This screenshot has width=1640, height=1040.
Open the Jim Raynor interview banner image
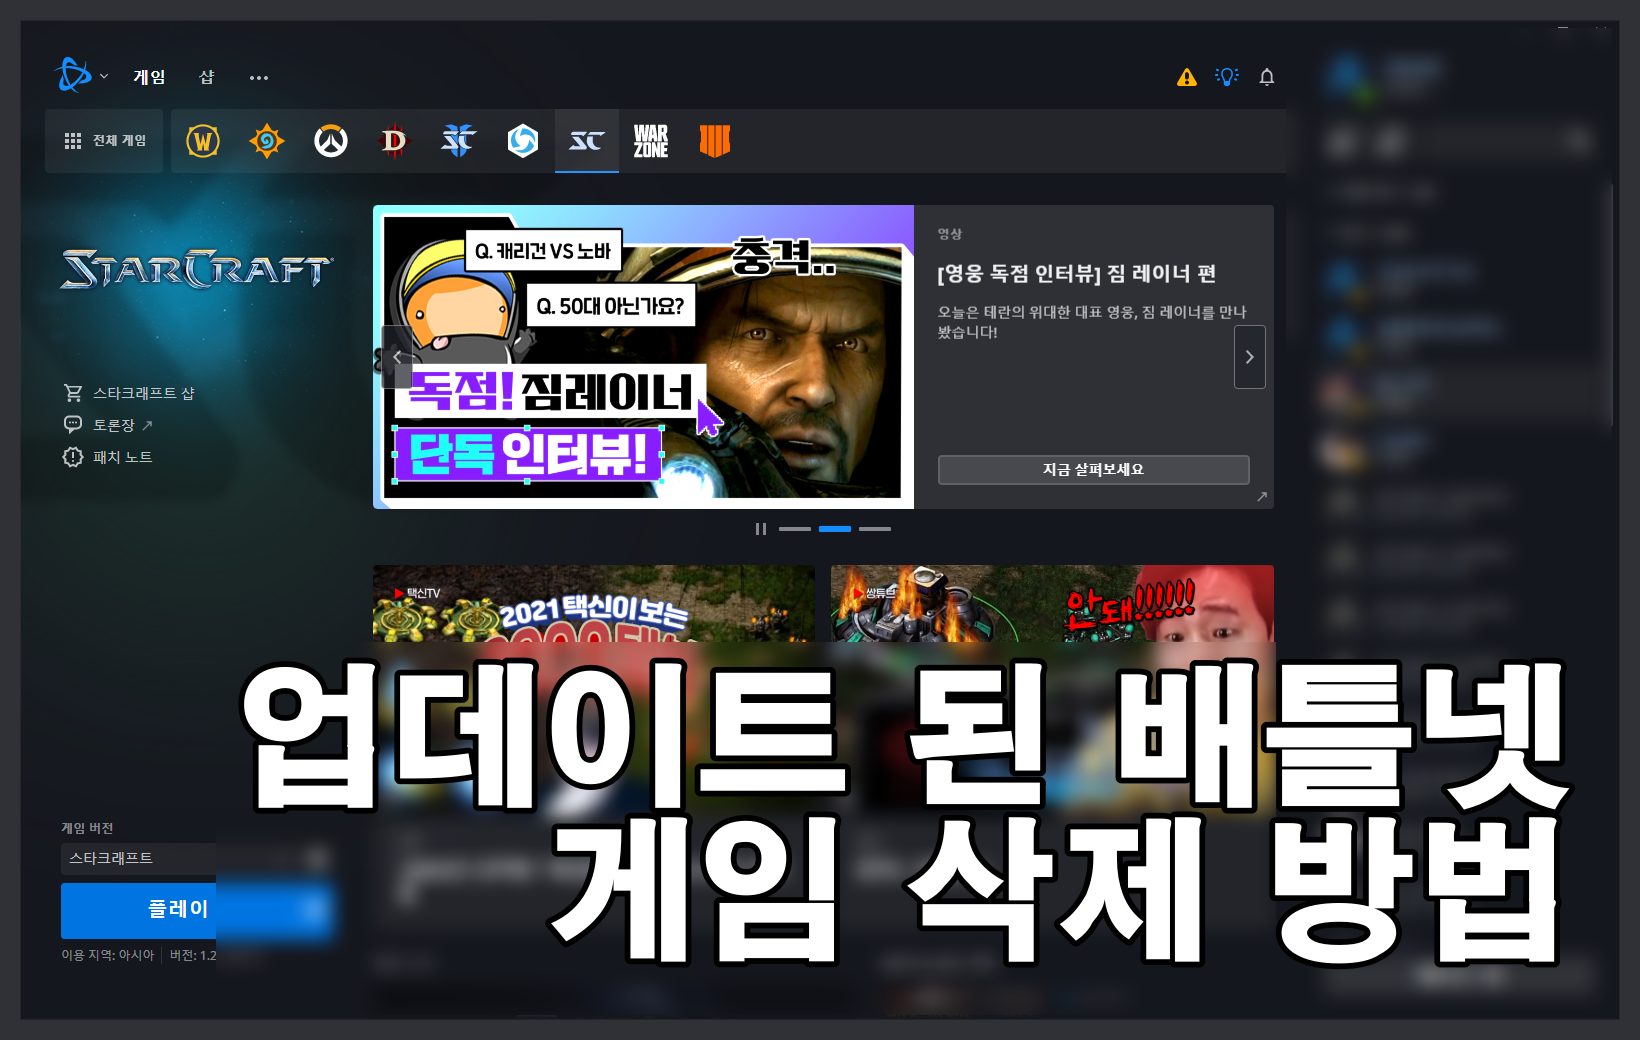[644, 357]
